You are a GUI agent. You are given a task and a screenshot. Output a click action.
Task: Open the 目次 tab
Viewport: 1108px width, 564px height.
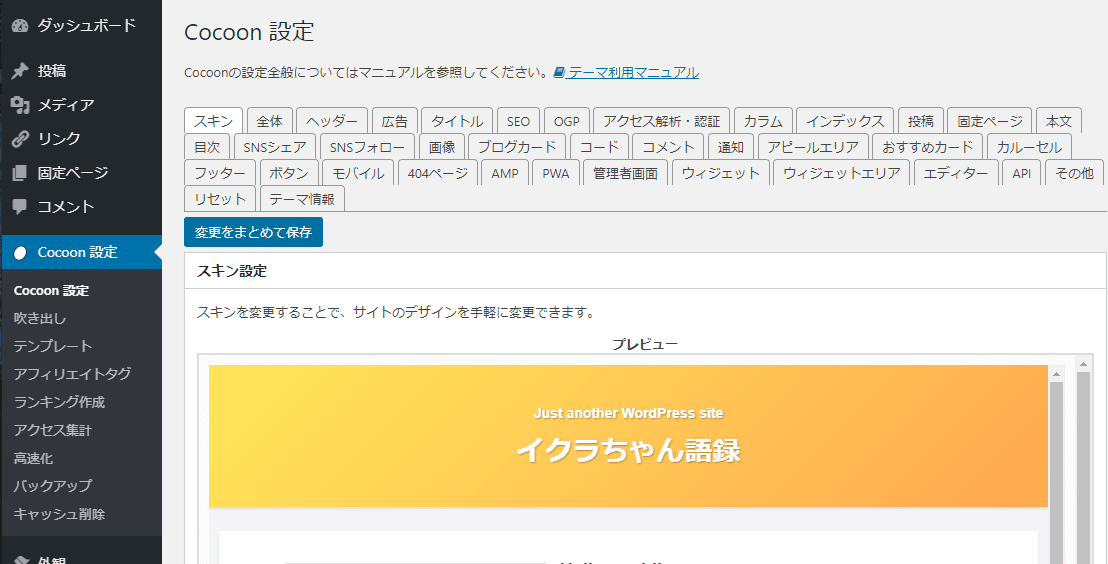pyautogui.click(x=207, y=147)
